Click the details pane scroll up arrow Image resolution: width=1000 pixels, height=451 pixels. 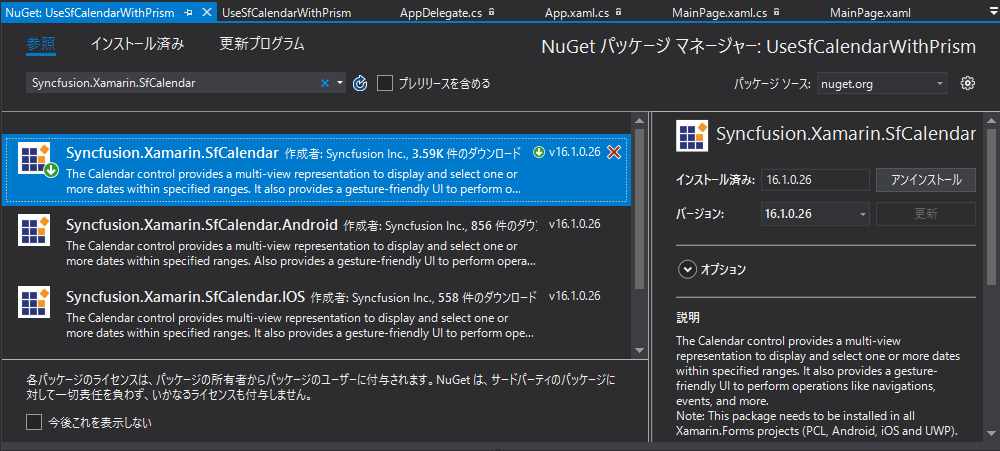coord(990,119)
